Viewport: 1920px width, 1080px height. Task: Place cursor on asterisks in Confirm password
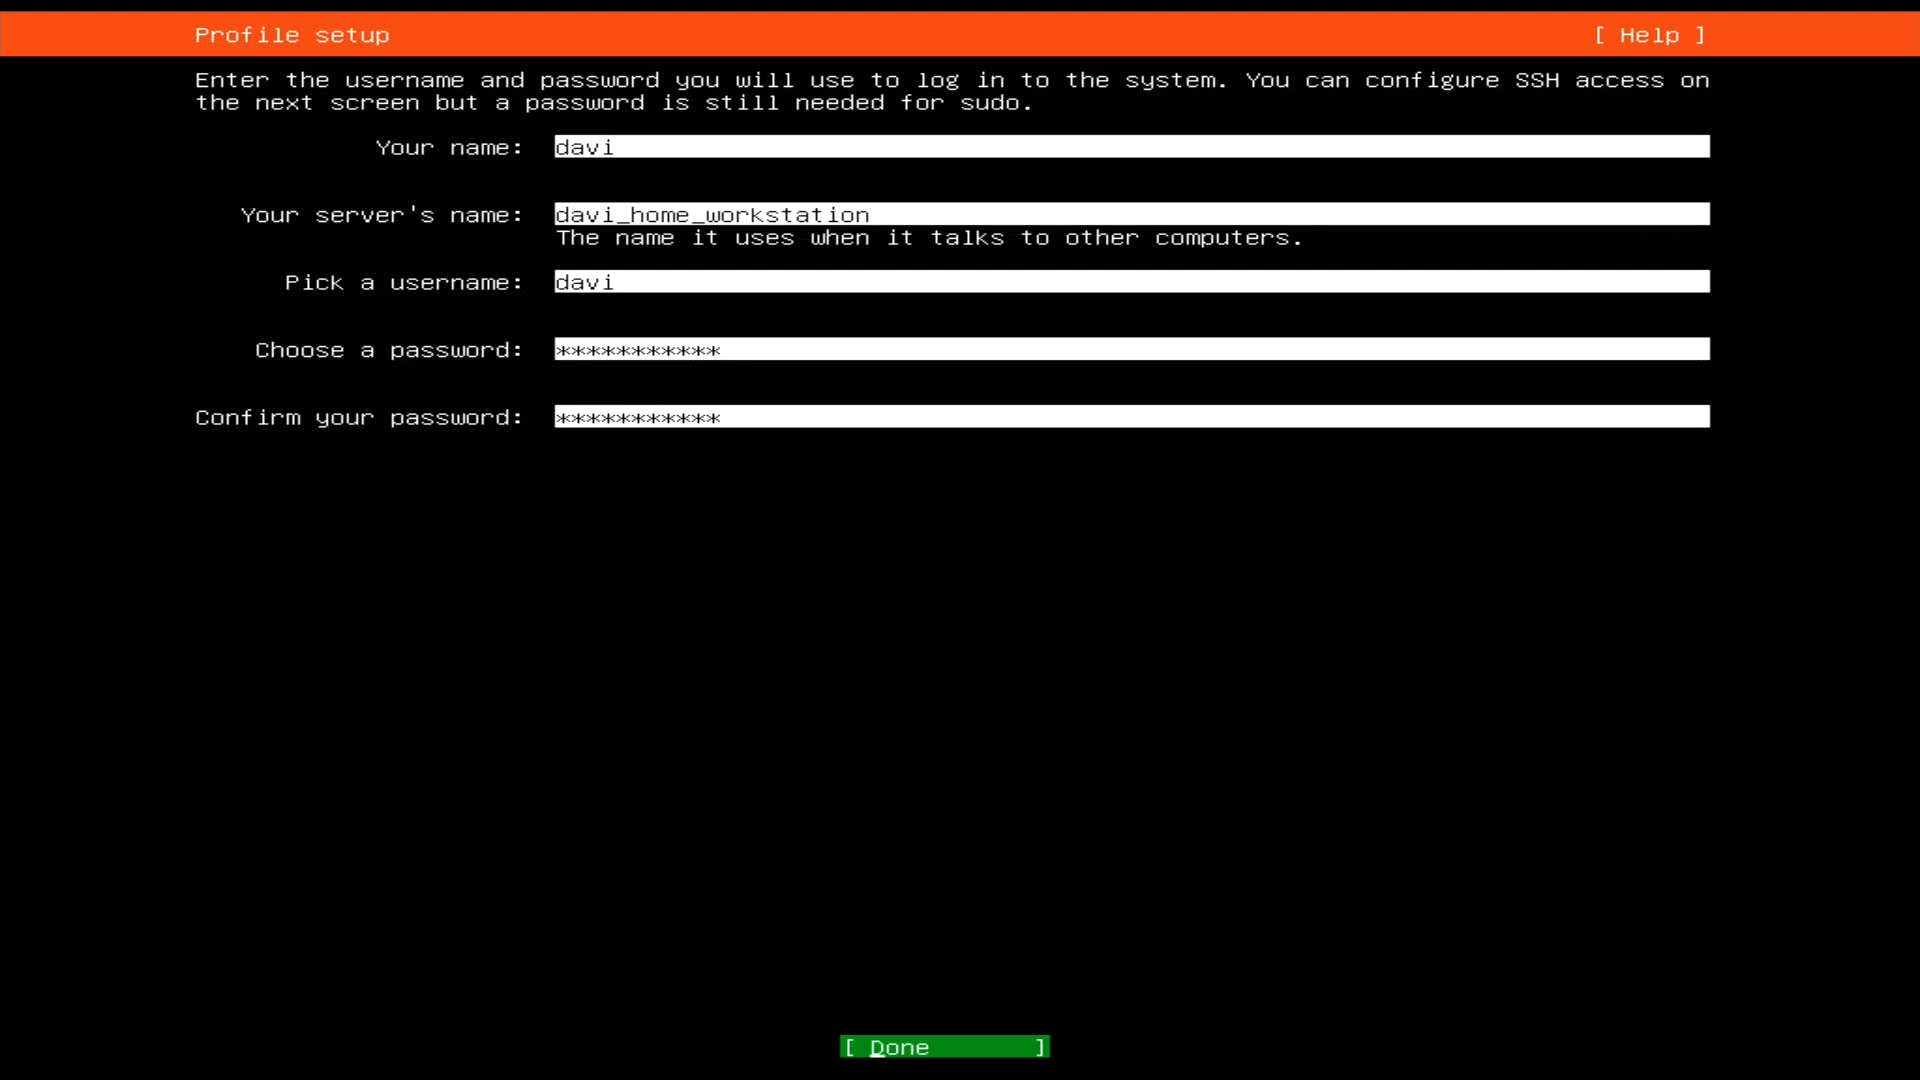(637, 418)
